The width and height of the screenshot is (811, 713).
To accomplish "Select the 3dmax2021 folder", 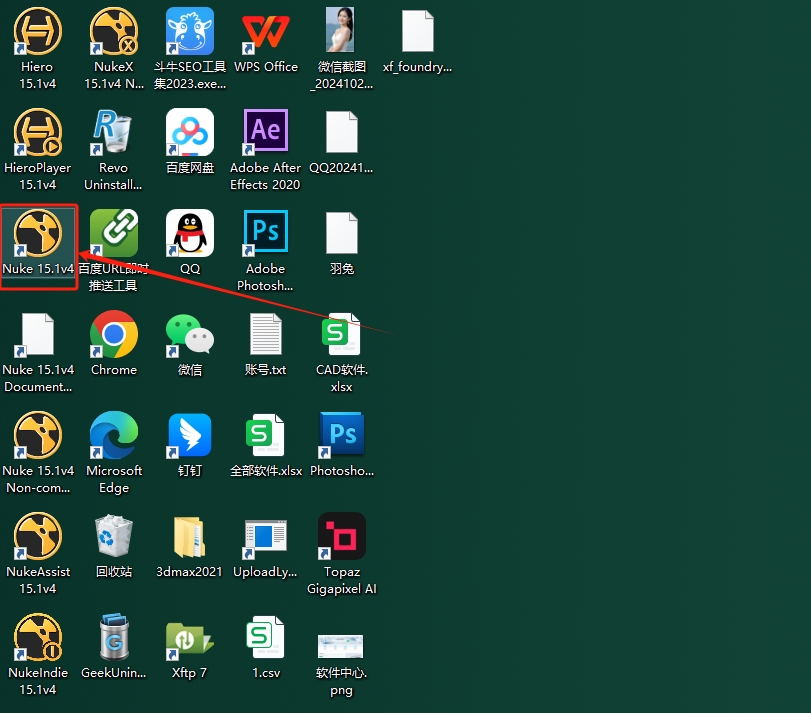I will (190, 537).
